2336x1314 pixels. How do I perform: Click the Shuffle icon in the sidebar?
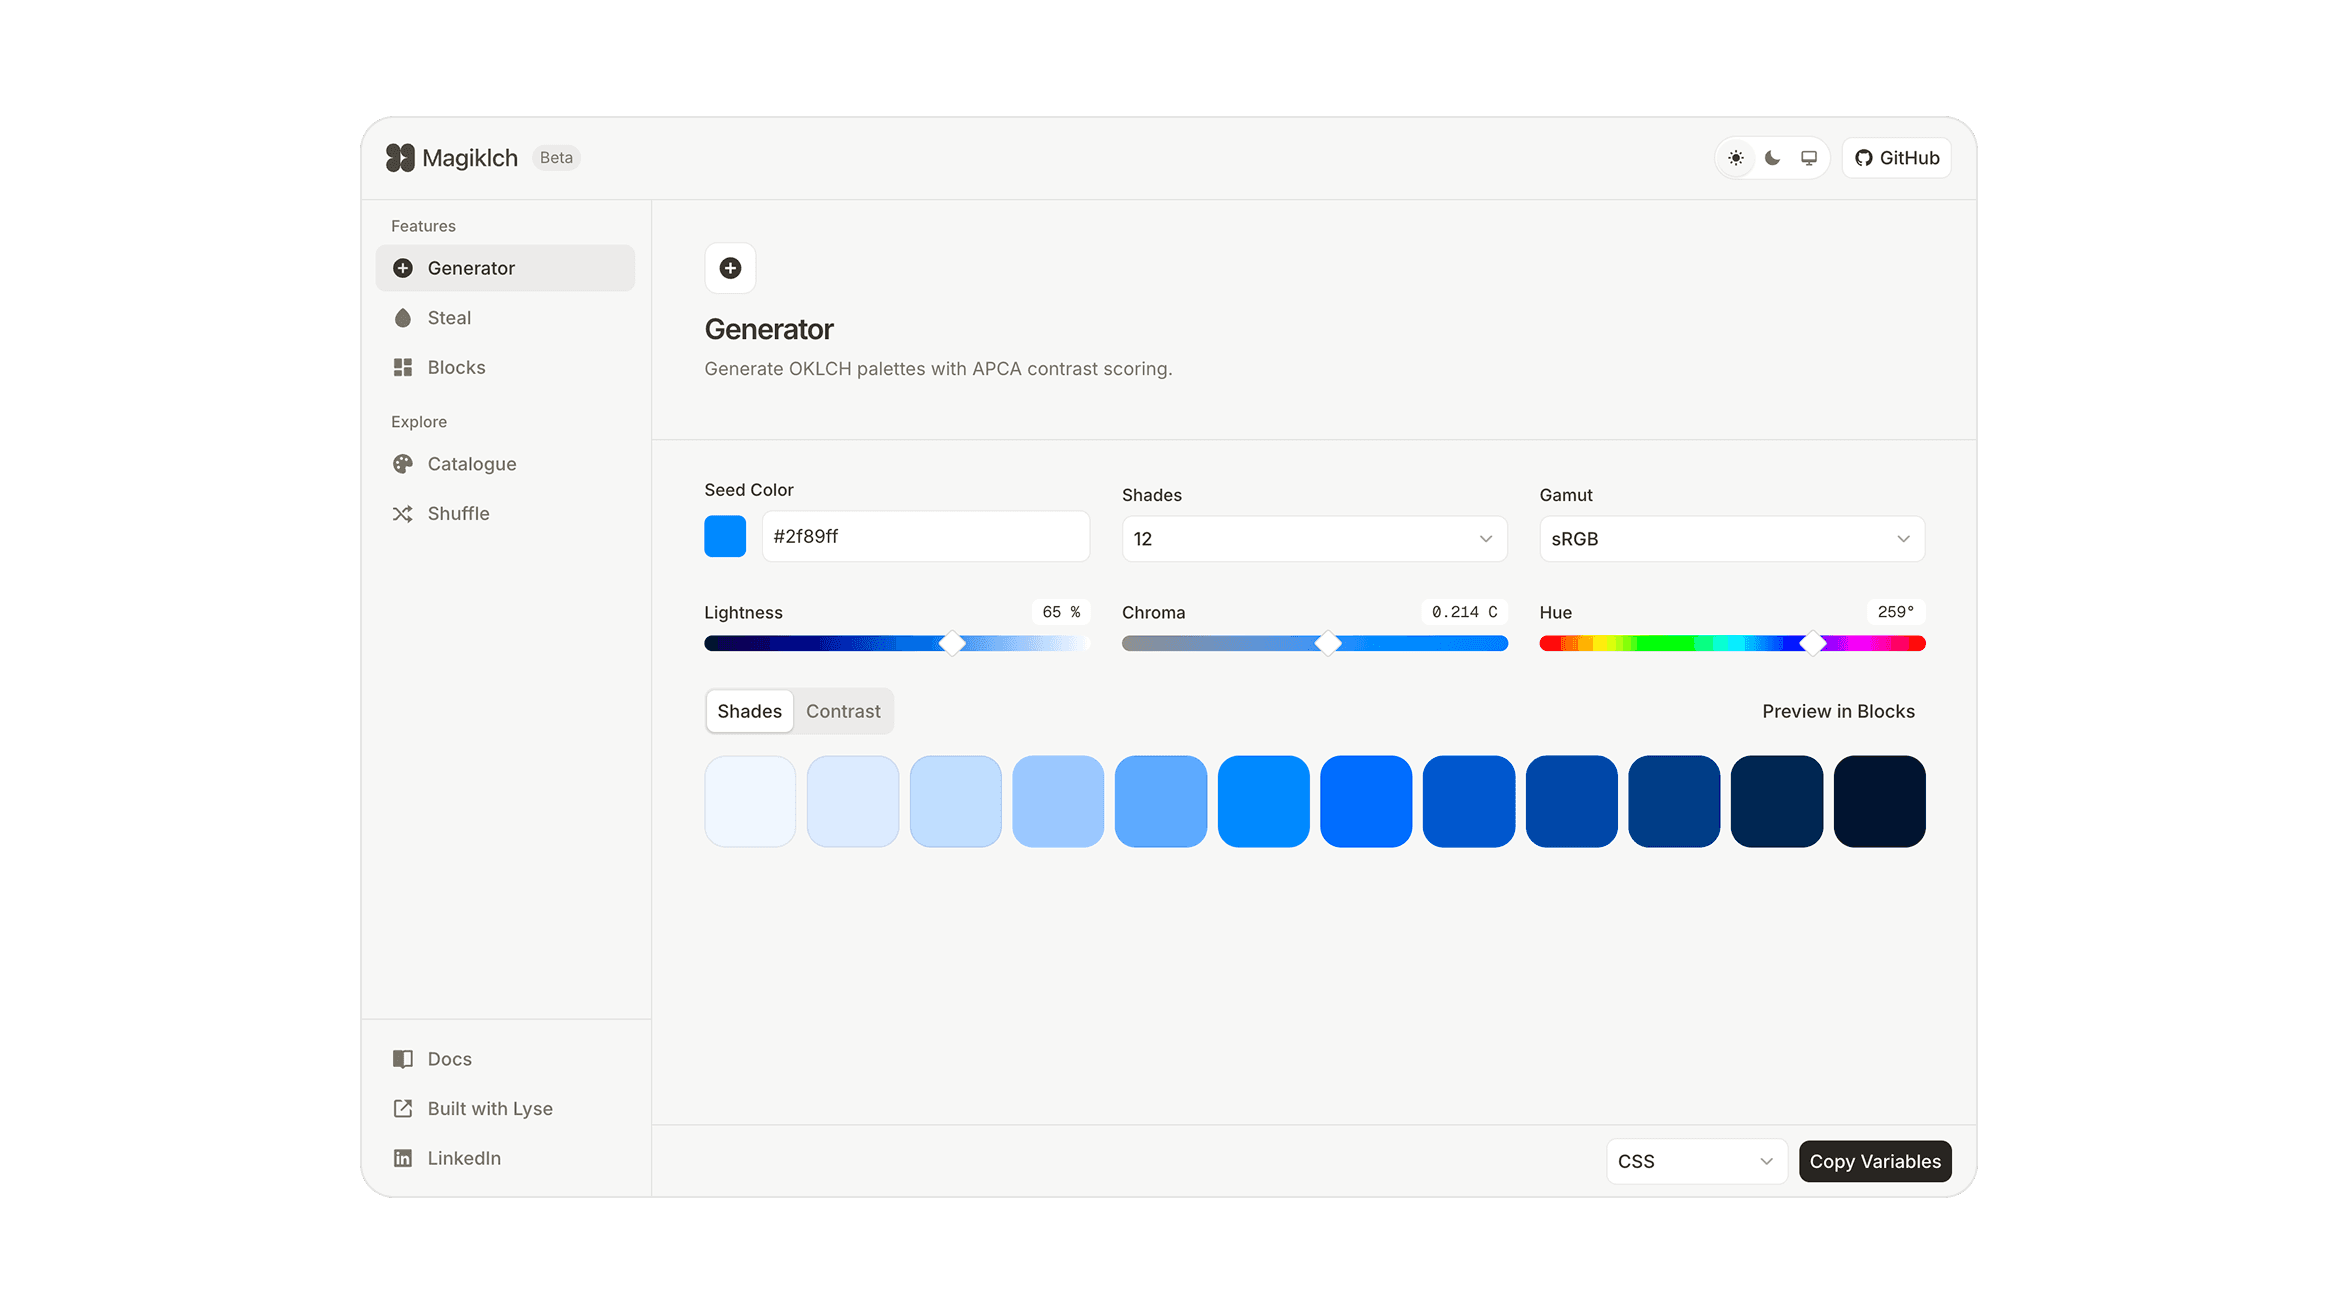[403, 513]
